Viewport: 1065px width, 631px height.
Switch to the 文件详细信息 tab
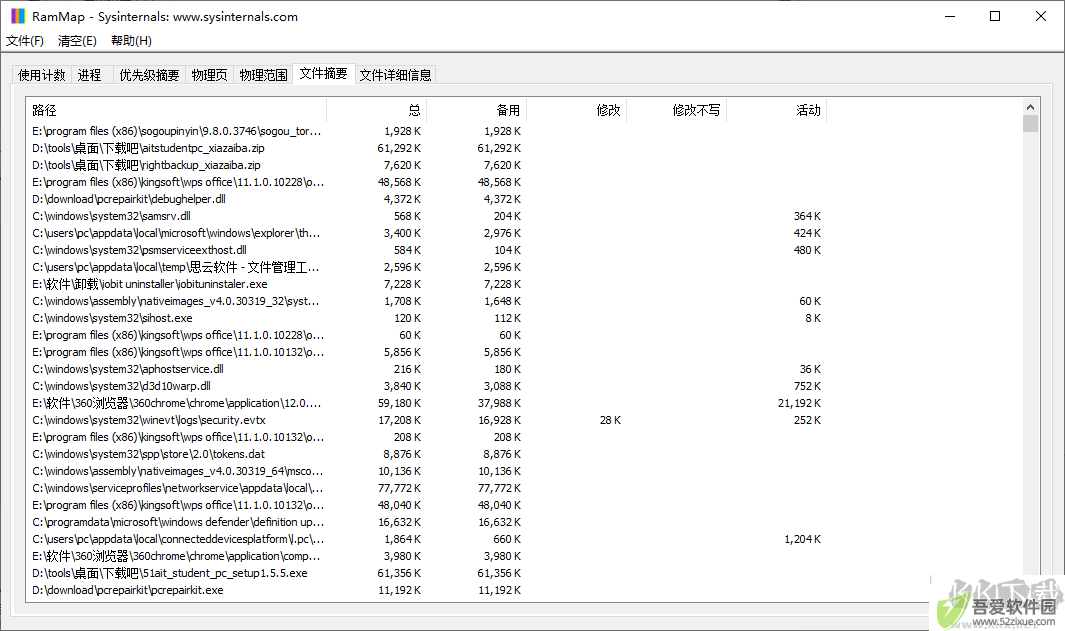point(395,75)
